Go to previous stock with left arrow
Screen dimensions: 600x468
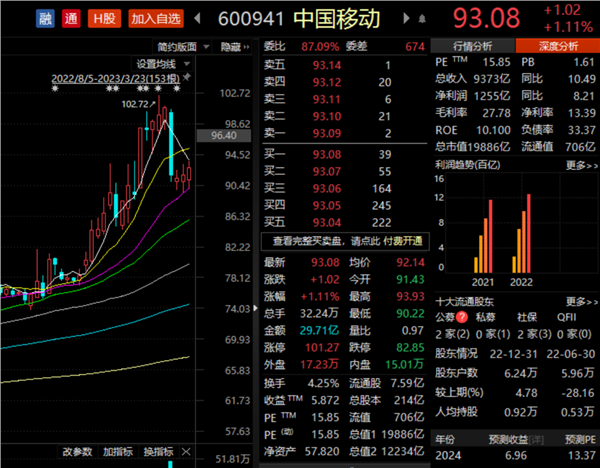tap(195, 18)
